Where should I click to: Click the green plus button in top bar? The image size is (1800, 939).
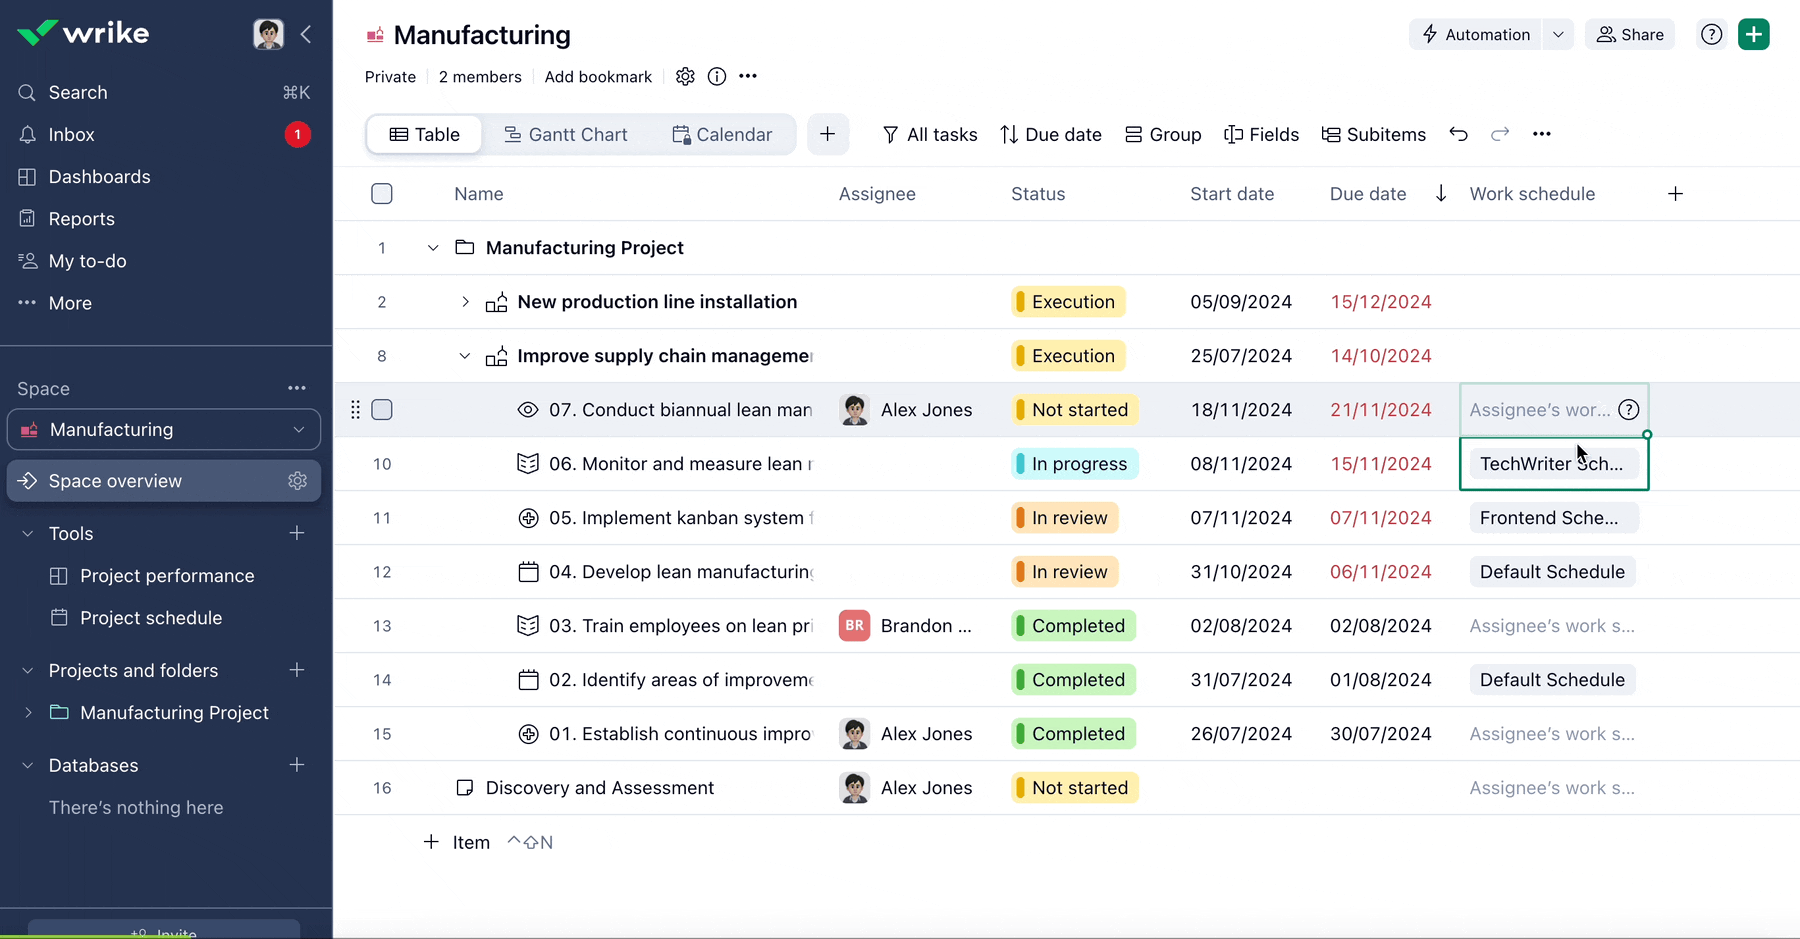(x=1753, y=33)
